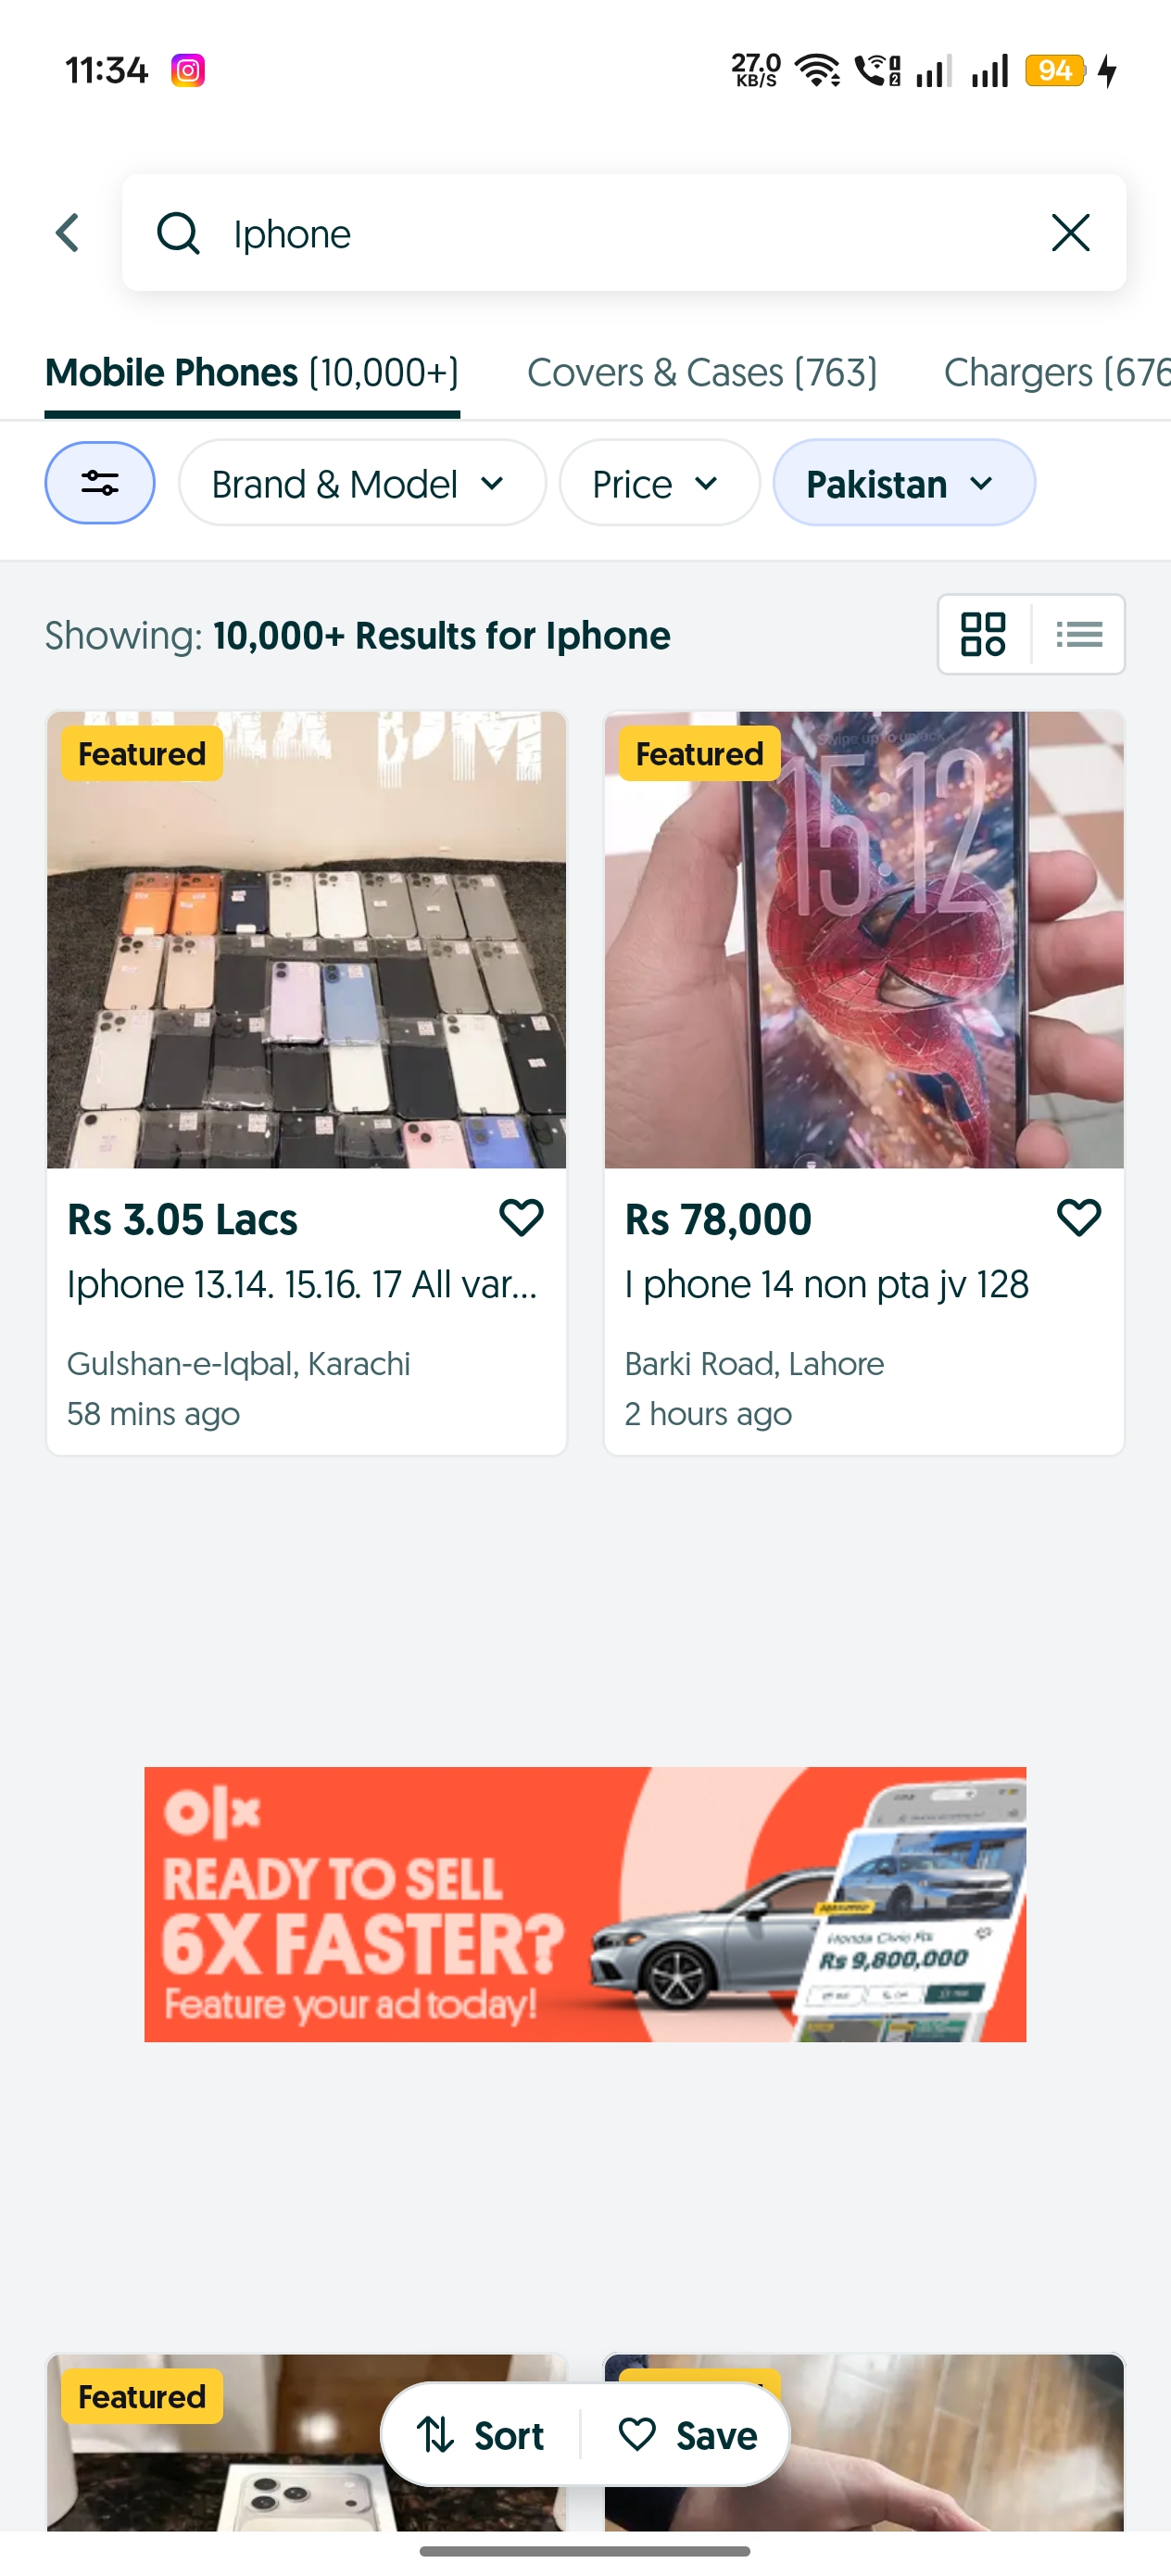Expand the Brand & Model dropdown

click(x=362, y=483)
